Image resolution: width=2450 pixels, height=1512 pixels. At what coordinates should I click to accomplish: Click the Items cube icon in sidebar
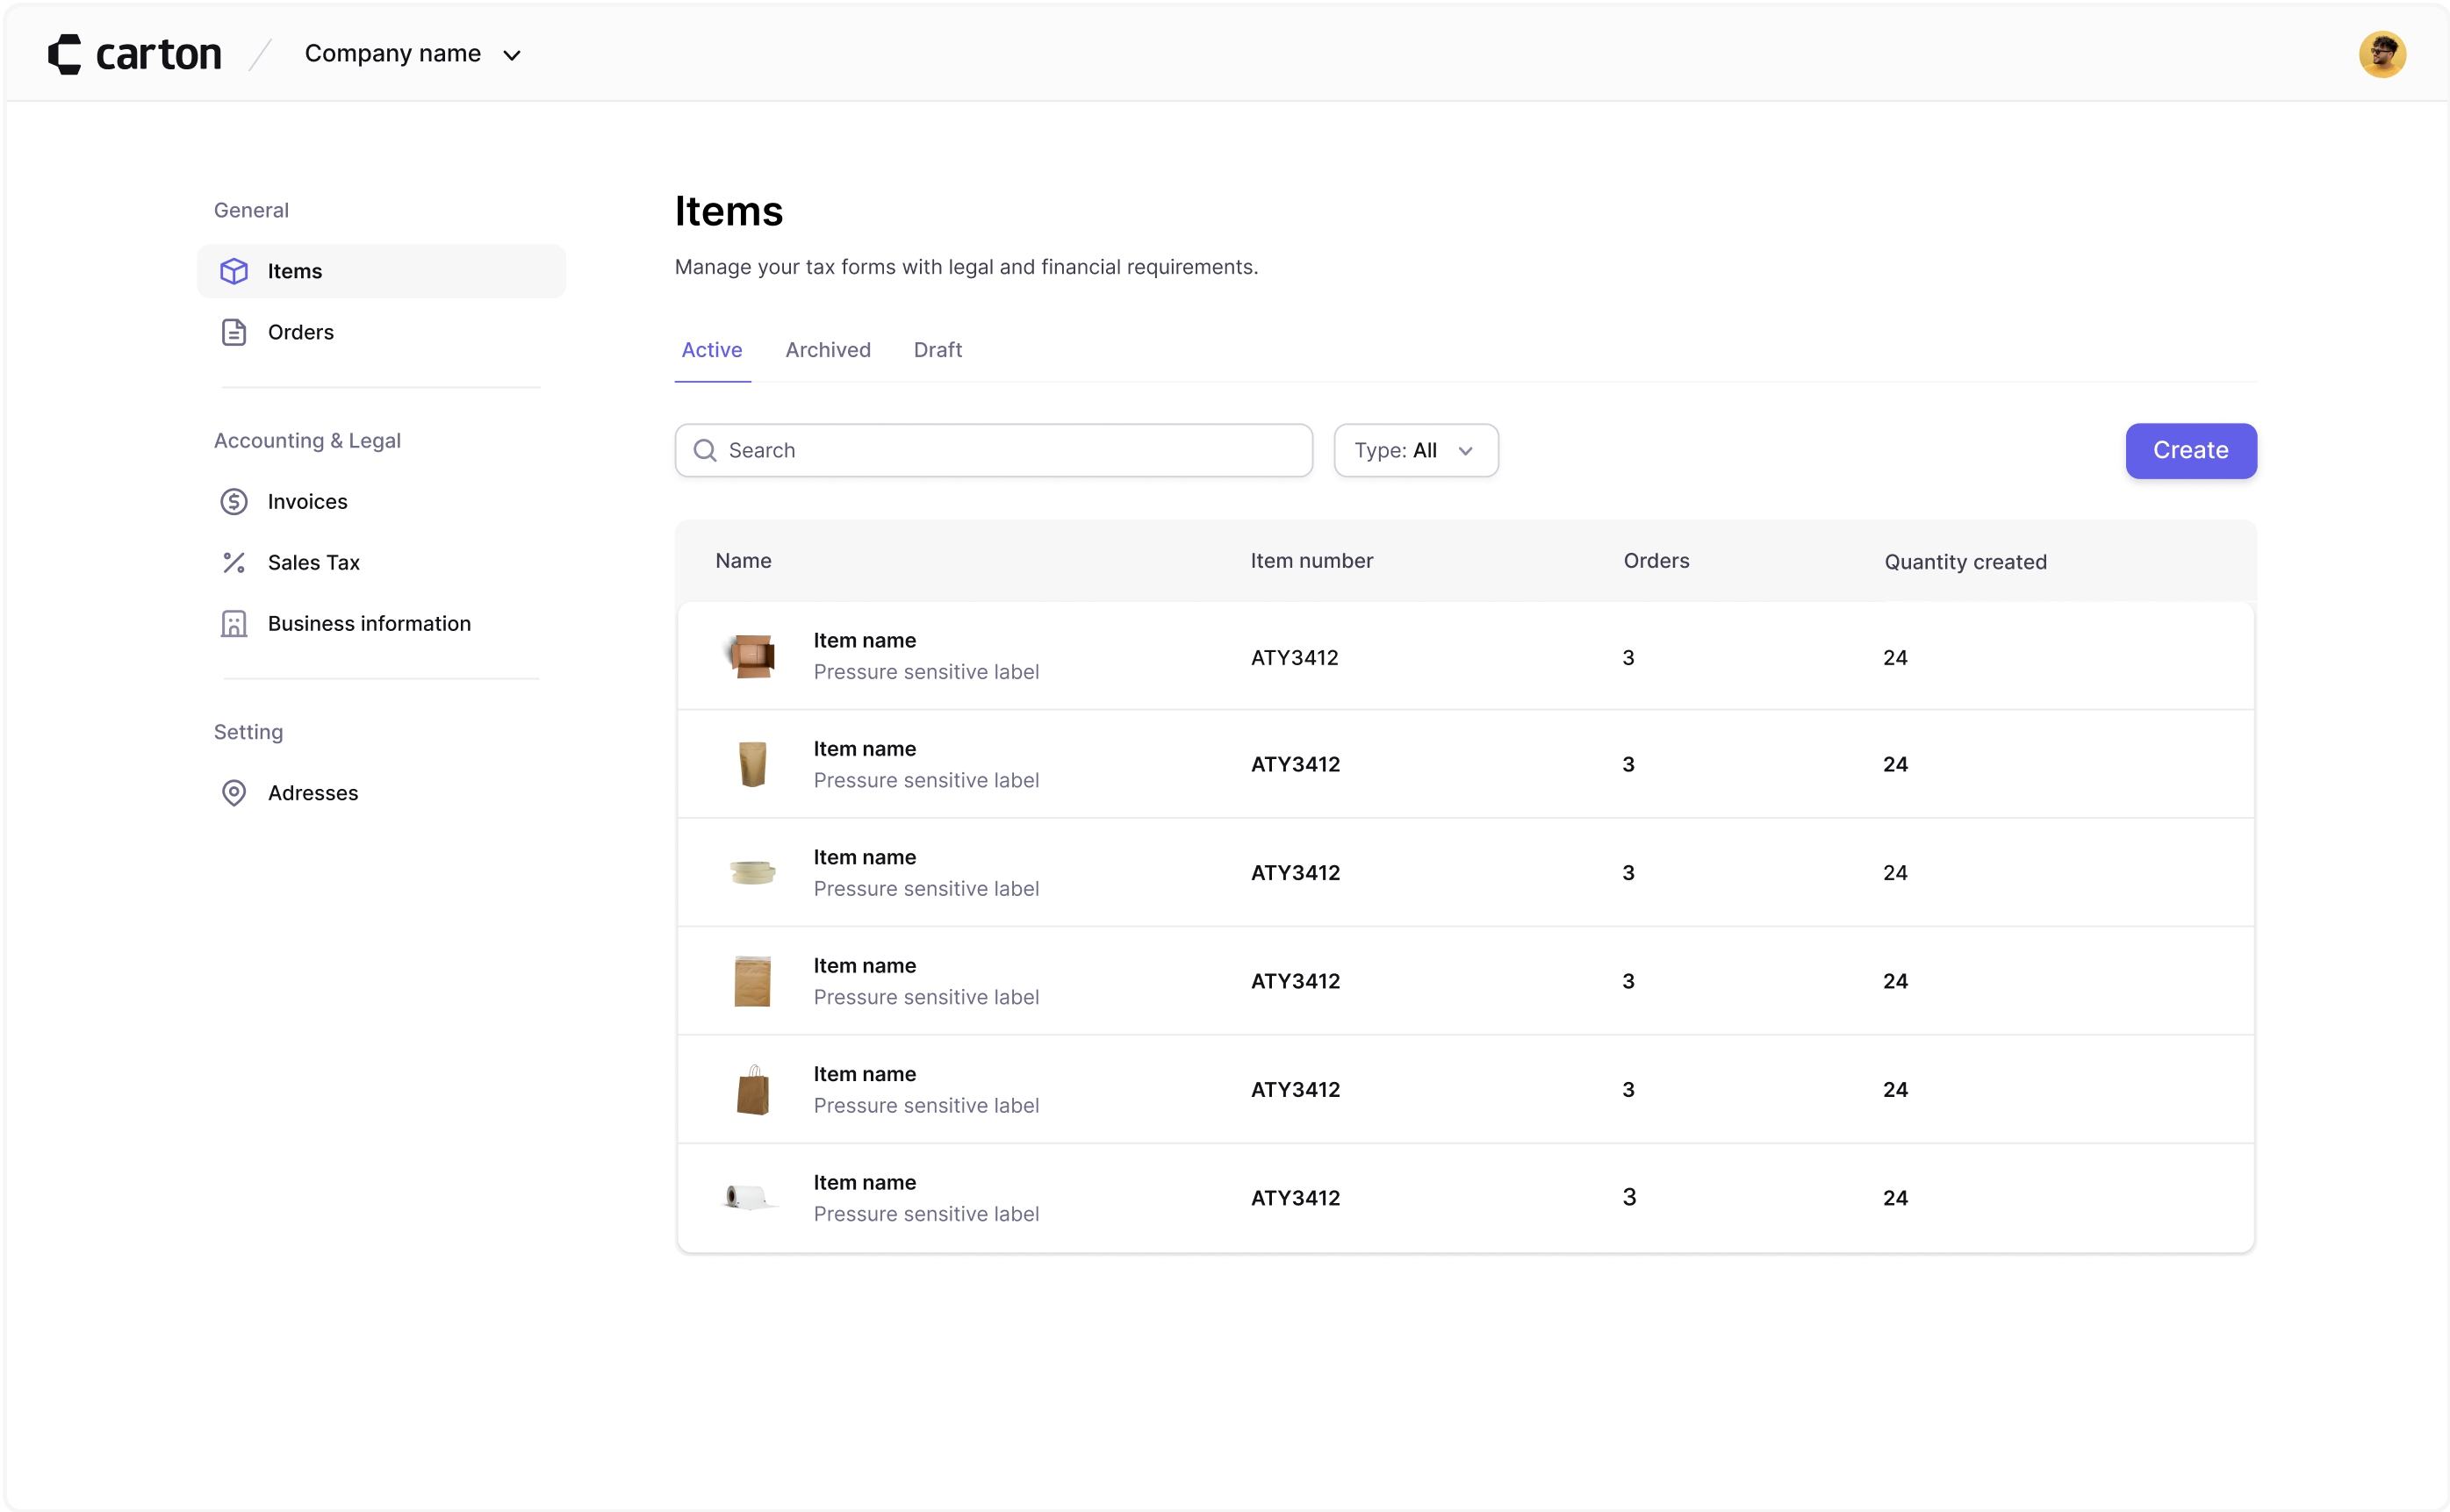[234, 271]
